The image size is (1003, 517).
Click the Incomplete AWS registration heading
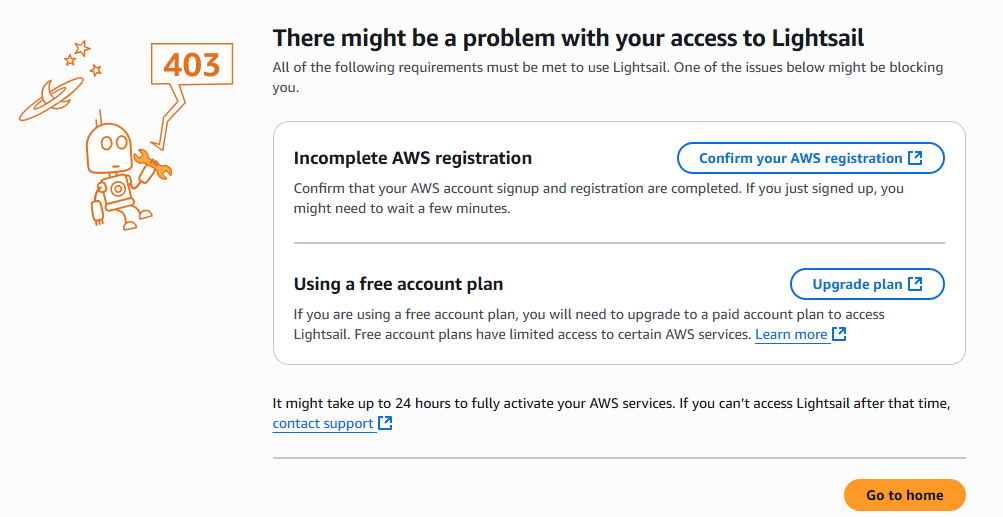412,158
